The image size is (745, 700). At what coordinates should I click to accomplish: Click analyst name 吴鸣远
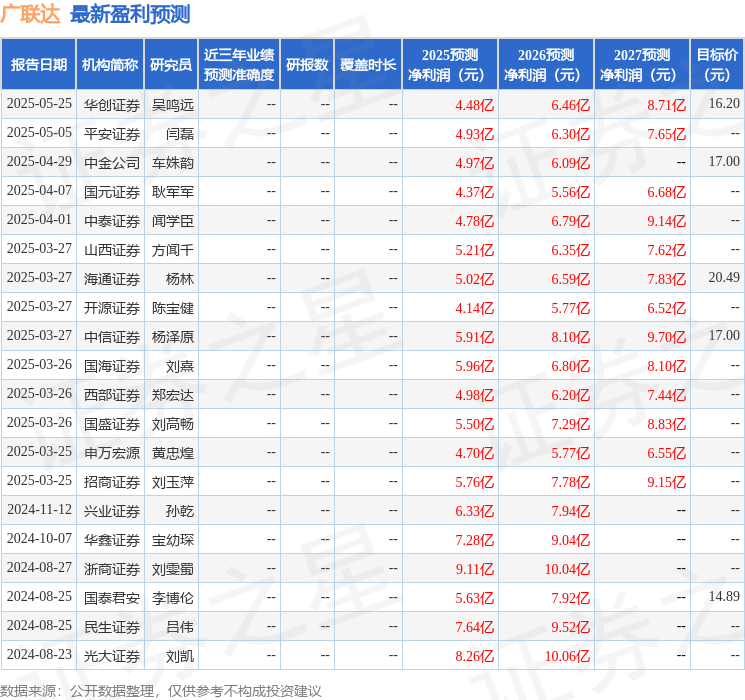pyautogui.click(x=172, y=105)
